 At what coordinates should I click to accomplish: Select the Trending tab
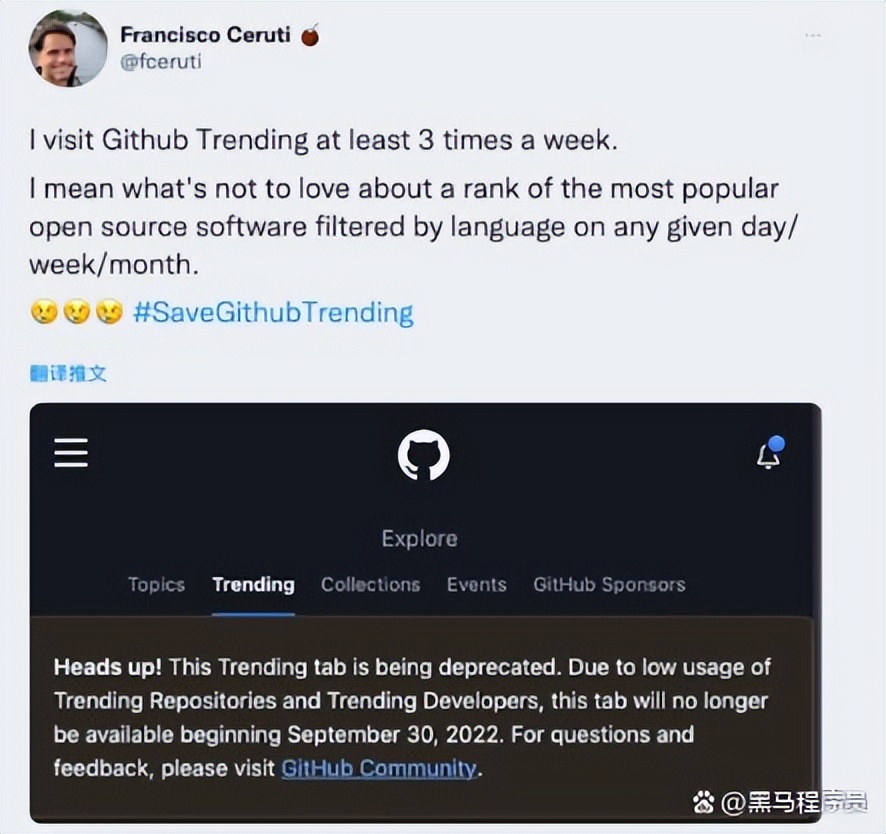[x=253, y=585]
